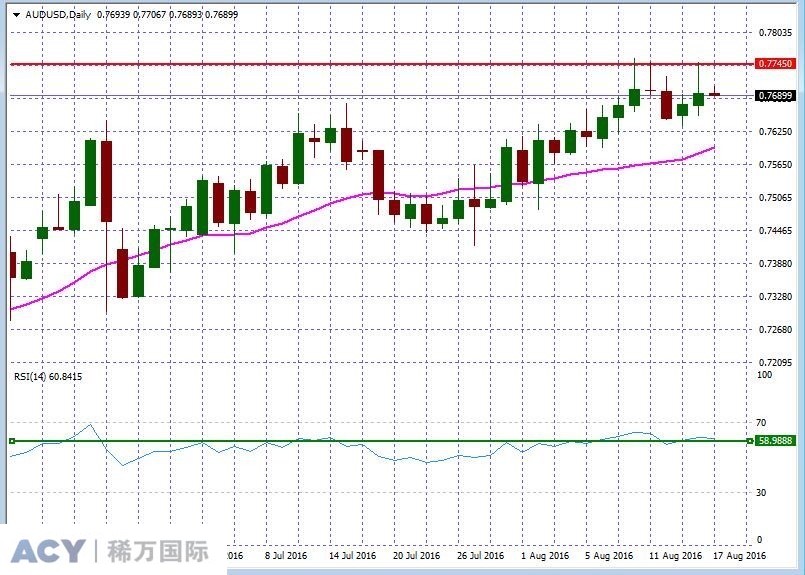The height and width of the screenshot is (575, 805).
Task: Click the 5 Aug 2016 date label
Action: (x=609, y=555)
